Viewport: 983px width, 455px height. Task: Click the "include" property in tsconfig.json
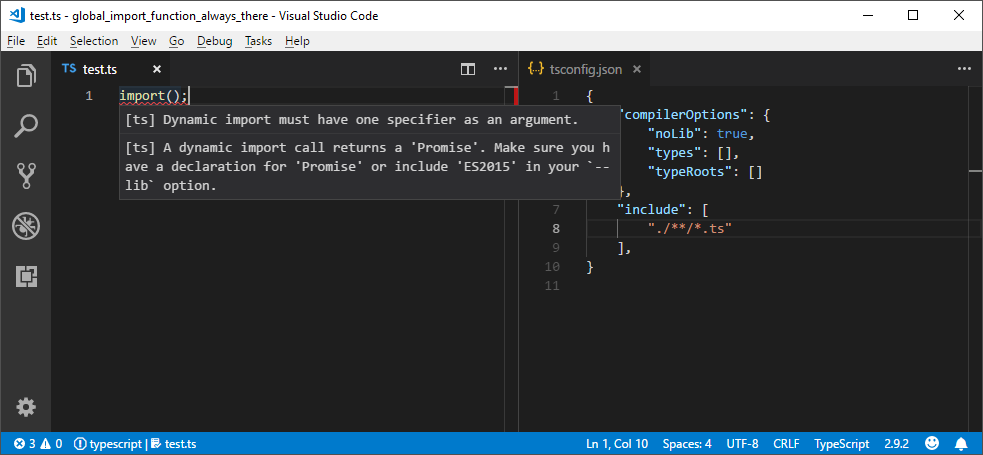click(x=652, y=209)
